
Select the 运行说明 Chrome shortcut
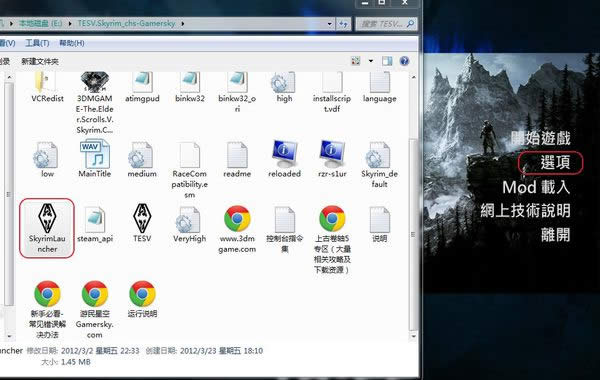[x=142, y=299]
